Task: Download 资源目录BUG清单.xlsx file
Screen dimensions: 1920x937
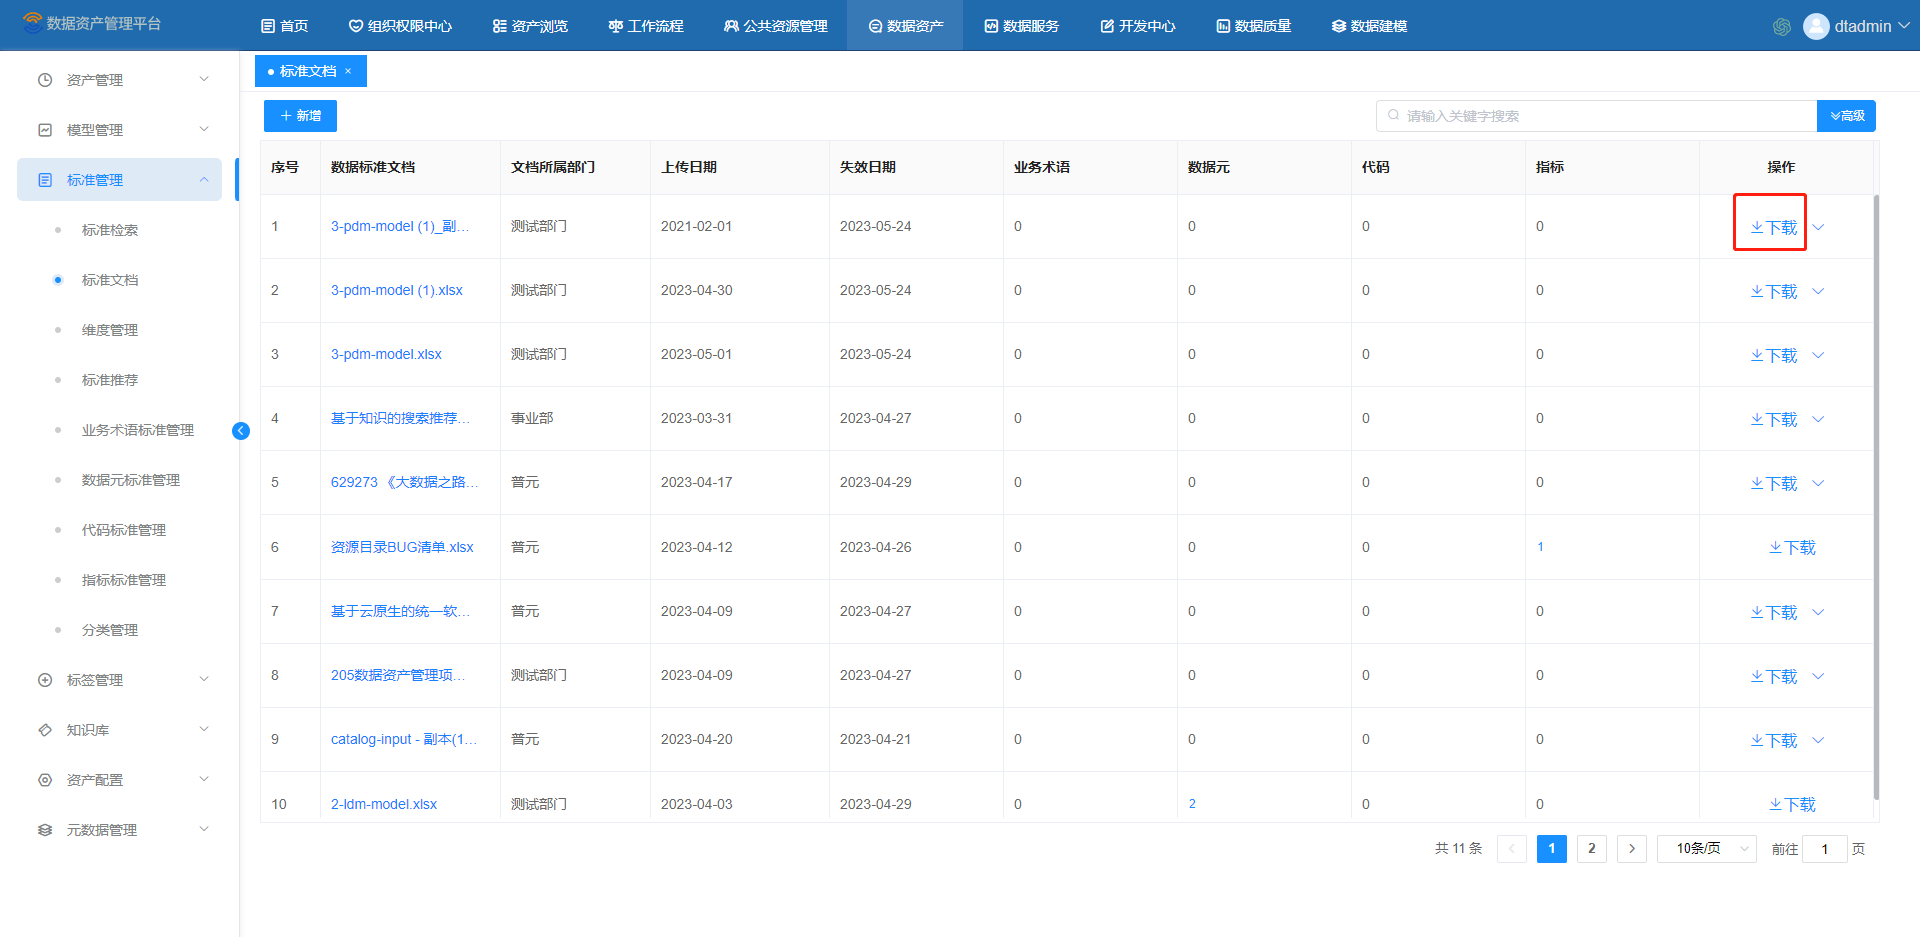Action: pos(1791,548)
